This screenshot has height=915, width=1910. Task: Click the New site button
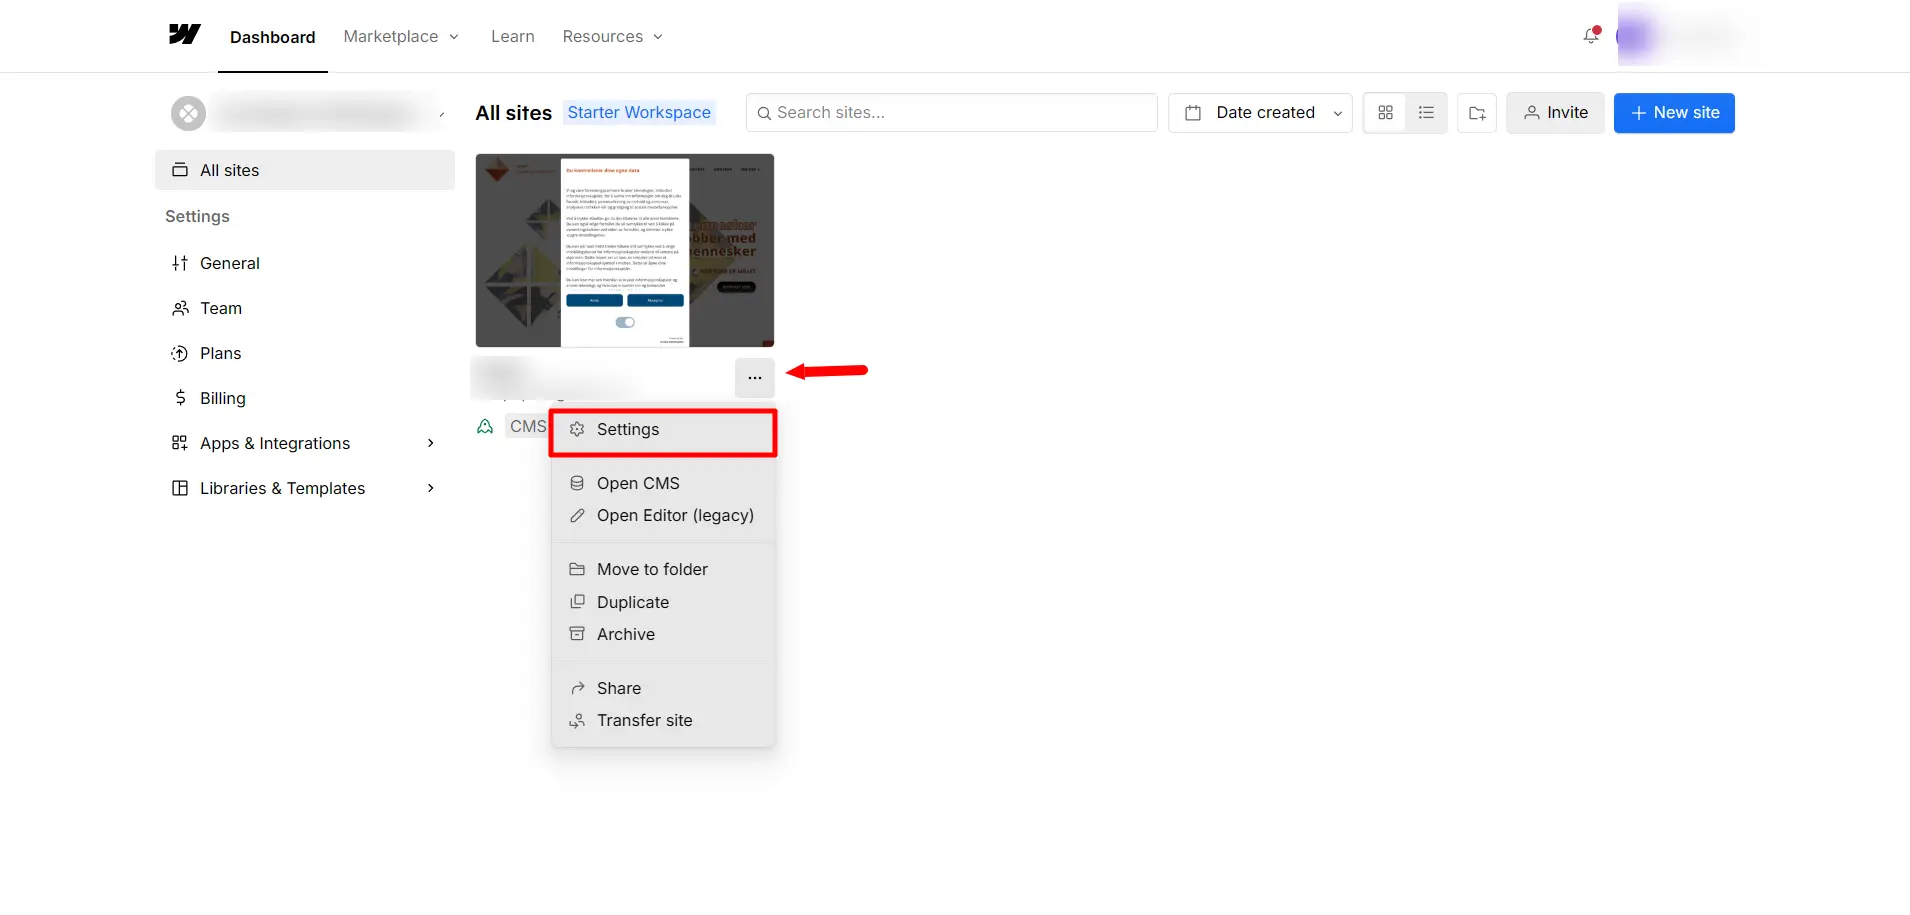(x=1673, y=113)
